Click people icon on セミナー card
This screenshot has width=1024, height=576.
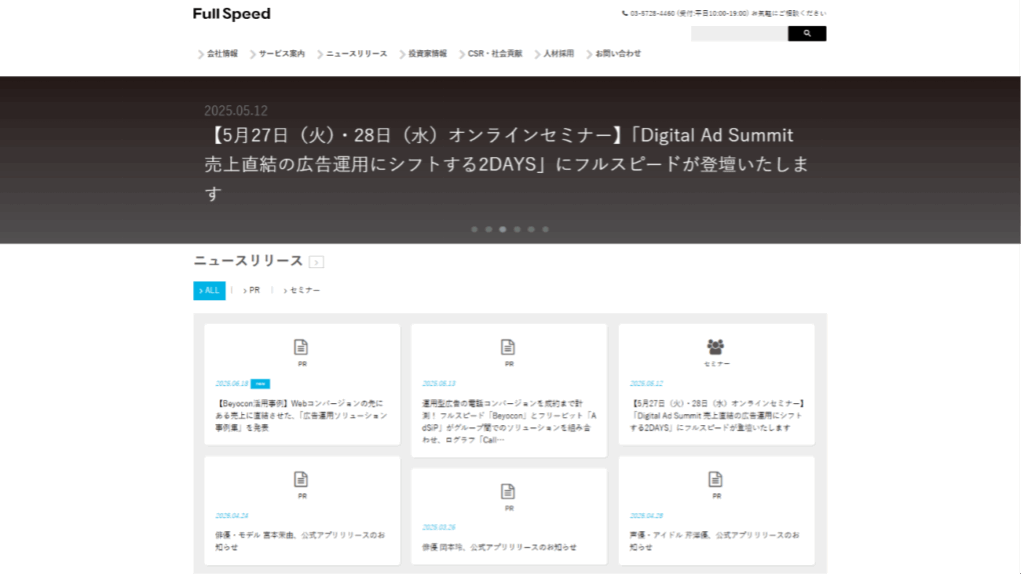tap(716, 347)
